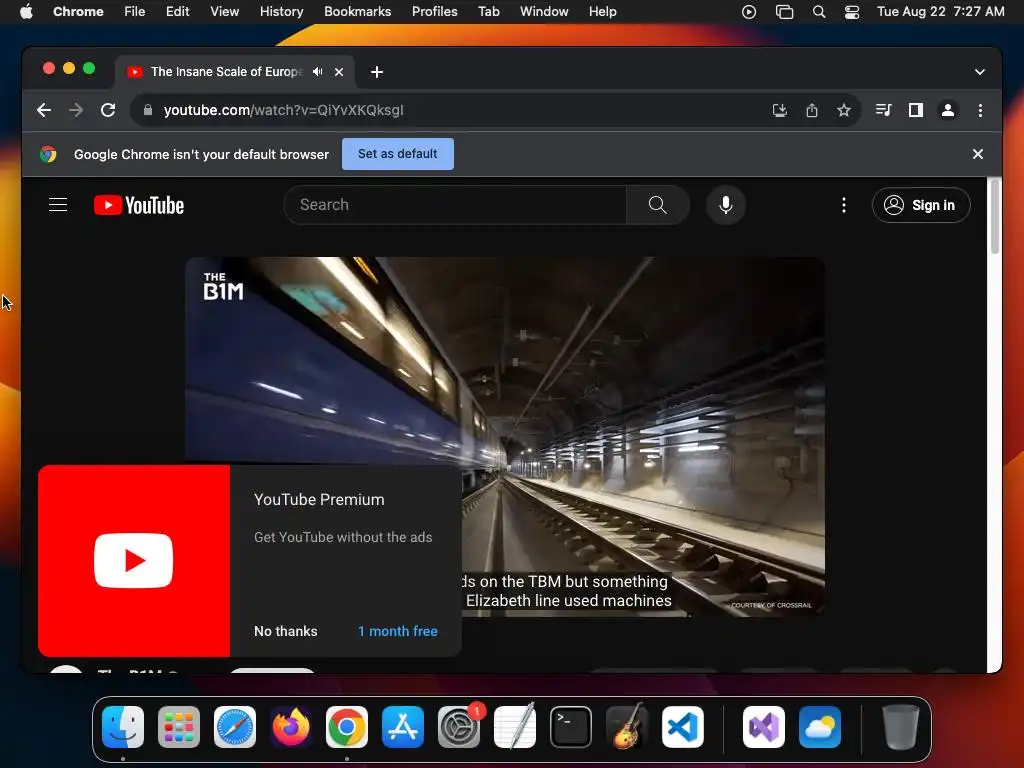Reload the YouTube page
1024x768 pixels.
108,110
